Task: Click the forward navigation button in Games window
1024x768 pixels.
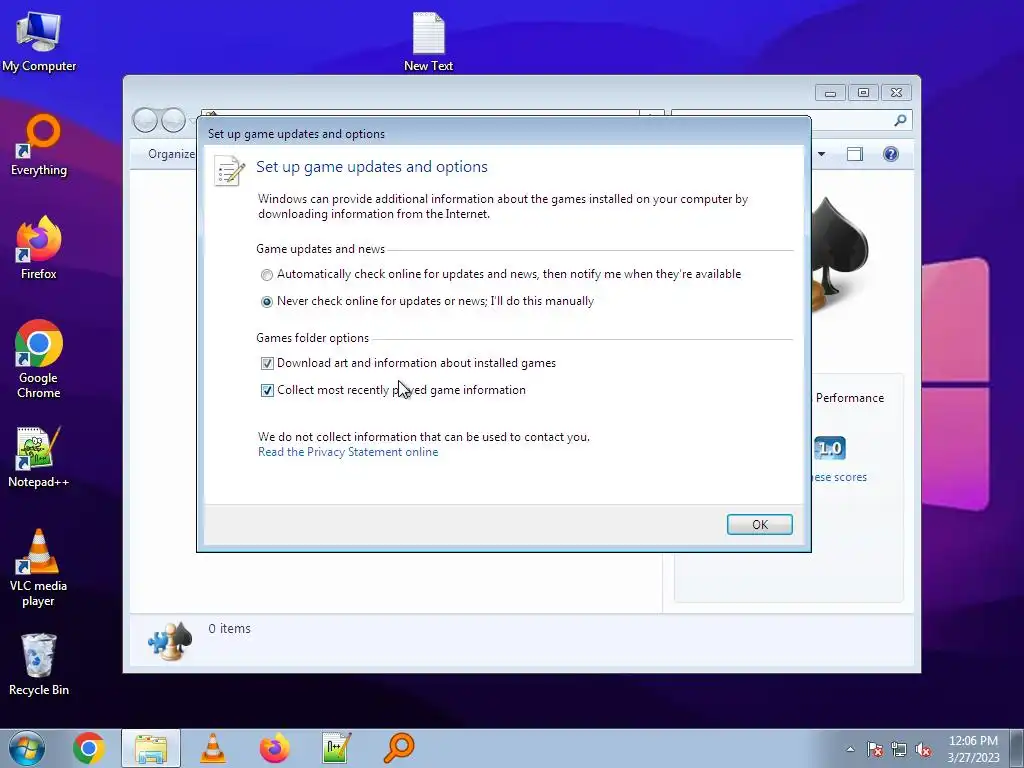Action: [173, 120]
